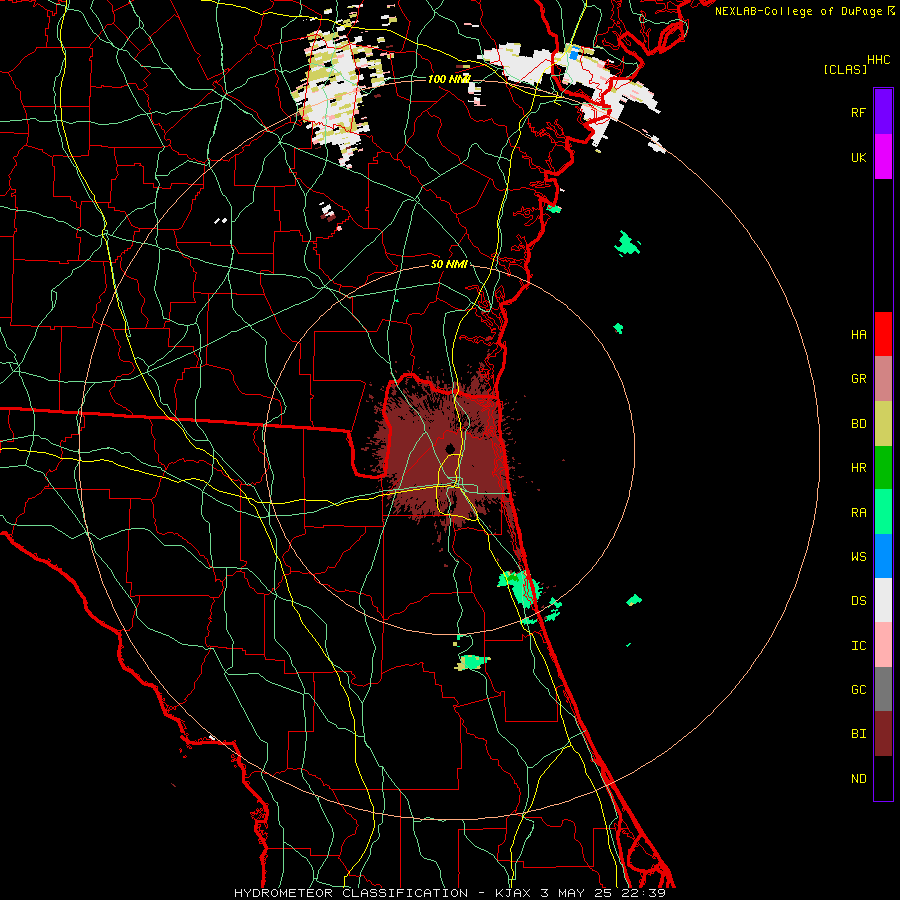Click the [CLAS] units label

point(845,69)
